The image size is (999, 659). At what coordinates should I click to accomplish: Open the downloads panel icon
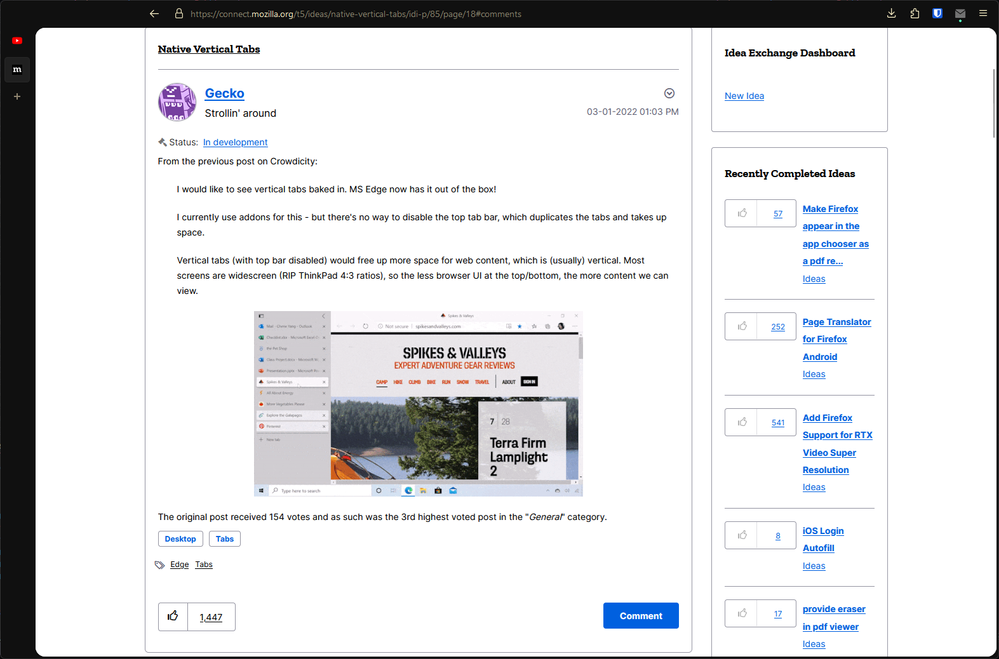[891, 13]
